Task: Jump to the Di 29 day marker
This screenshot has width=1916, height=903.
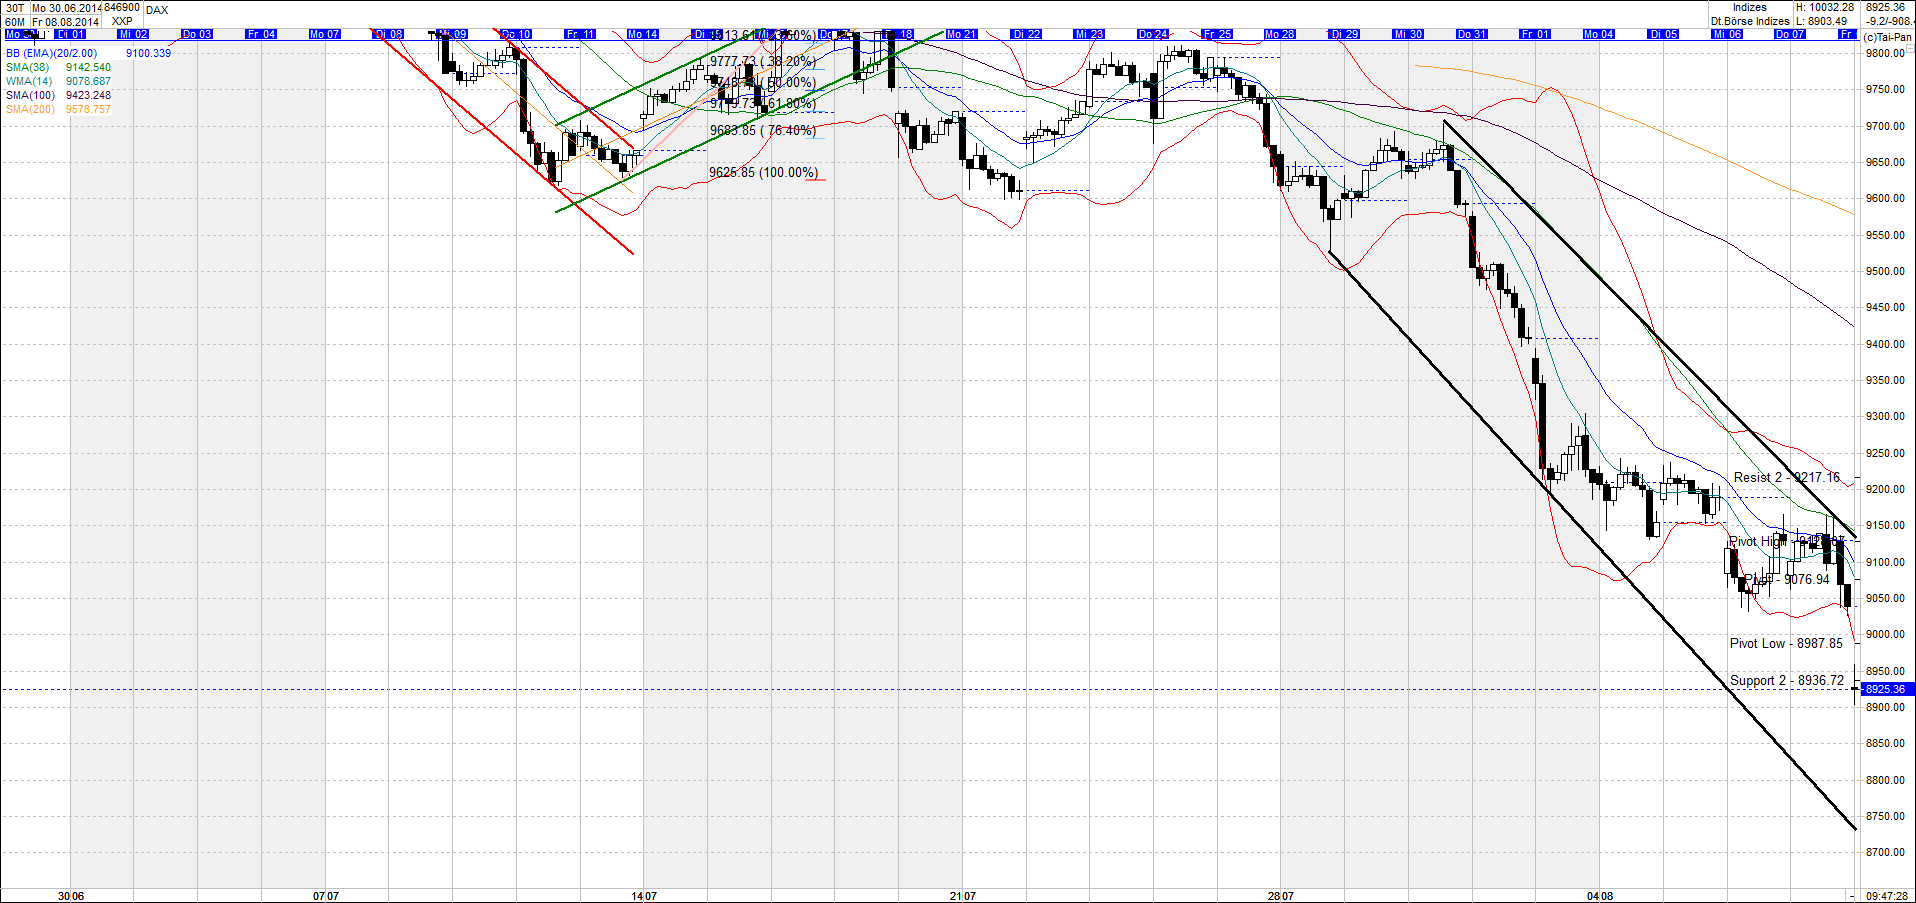Action: coord(1344,34)
